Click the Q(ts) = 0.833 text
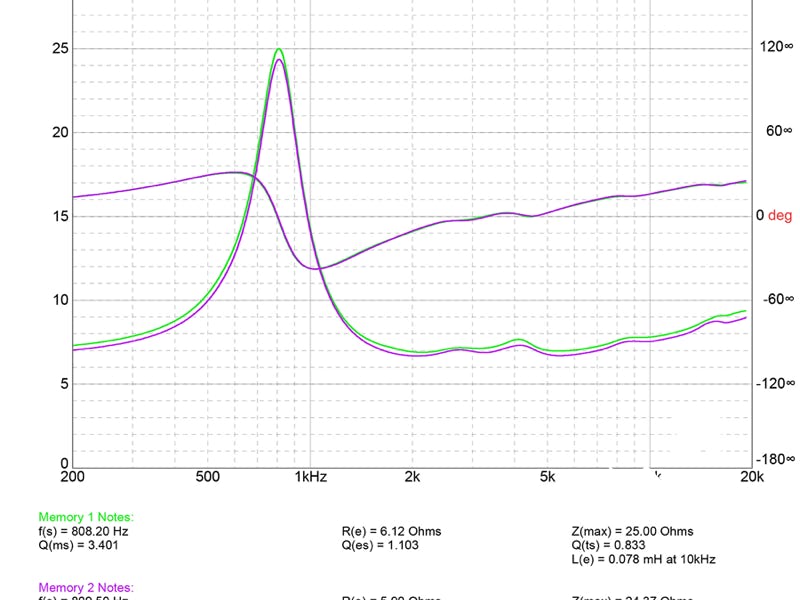Viewport: 800px width, 600px height. click(608, 545)
